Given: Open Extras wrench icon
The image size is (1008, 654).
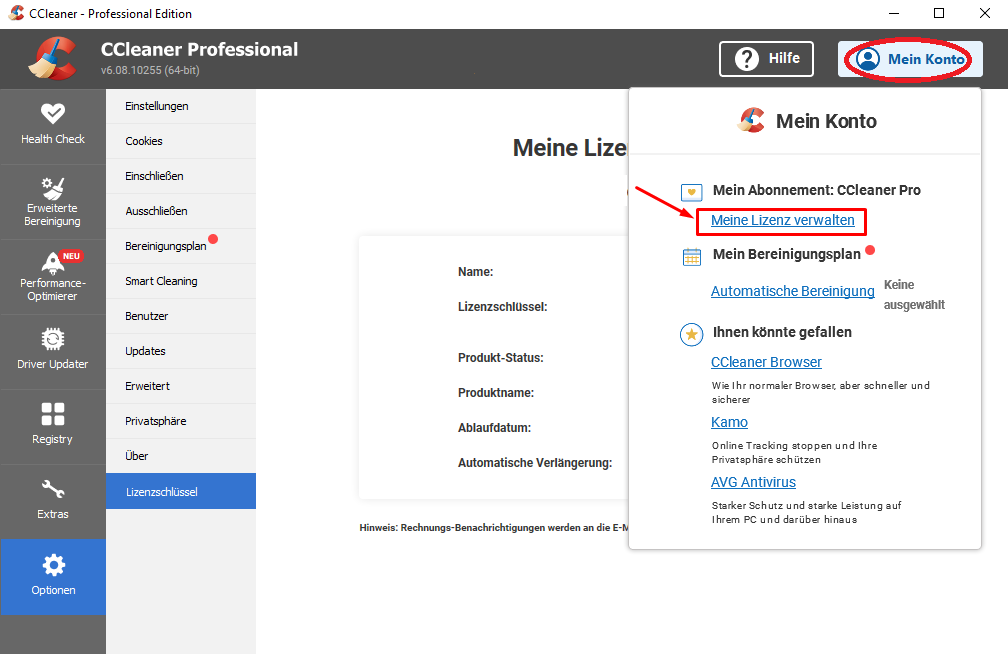Looking at the screenshot, I should pos(53,489).
